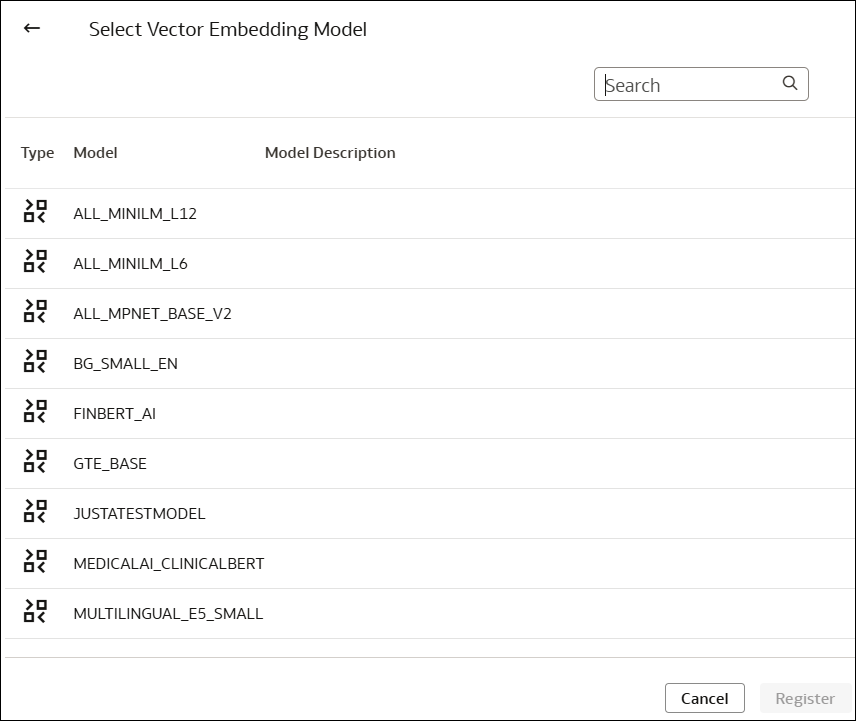The height and width of the screenshot is (721, 856).
Task: Click the back arrow to exit model selection
Action: click(30, 28)
